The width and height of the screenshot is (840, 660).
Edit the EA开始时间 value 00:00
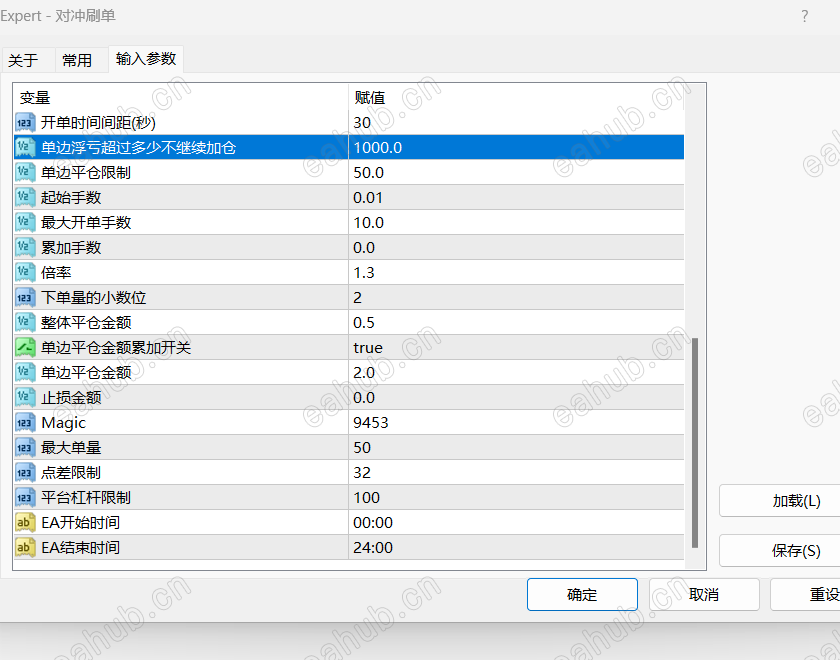click(x=516, y=523)
